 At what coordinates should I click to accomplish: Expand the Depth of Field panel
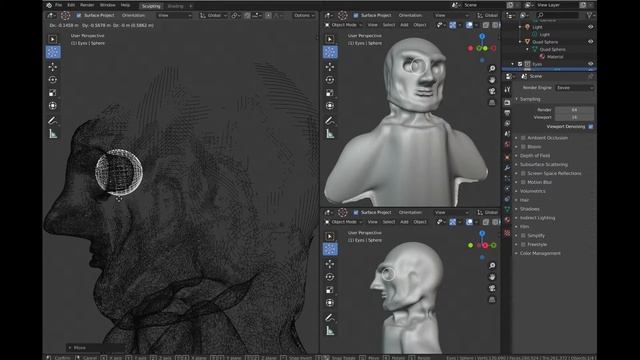pos(534,156)
